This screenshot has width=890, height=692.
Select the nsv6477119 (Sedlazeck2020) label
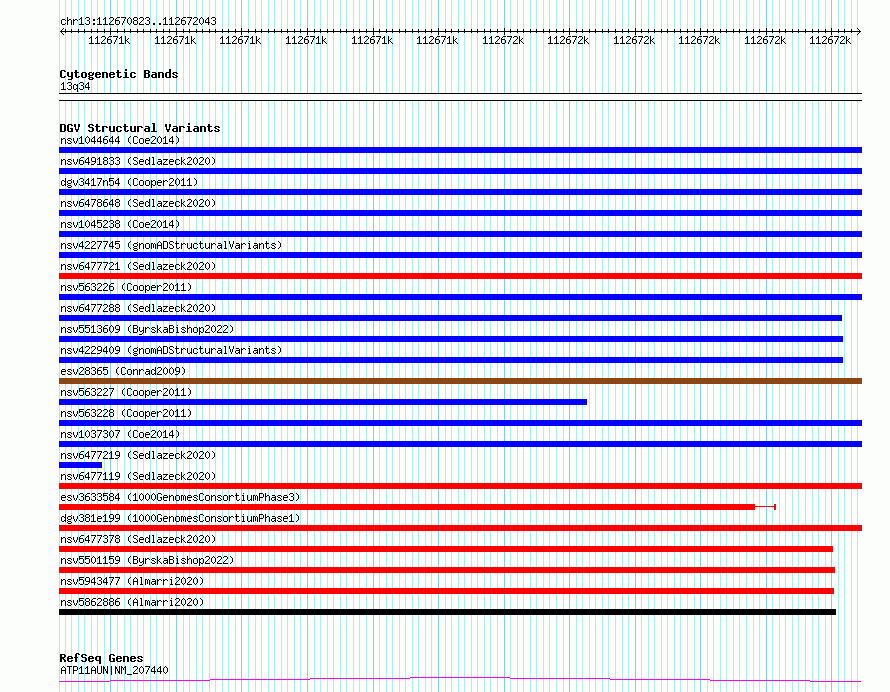click(x=138, y=476)
